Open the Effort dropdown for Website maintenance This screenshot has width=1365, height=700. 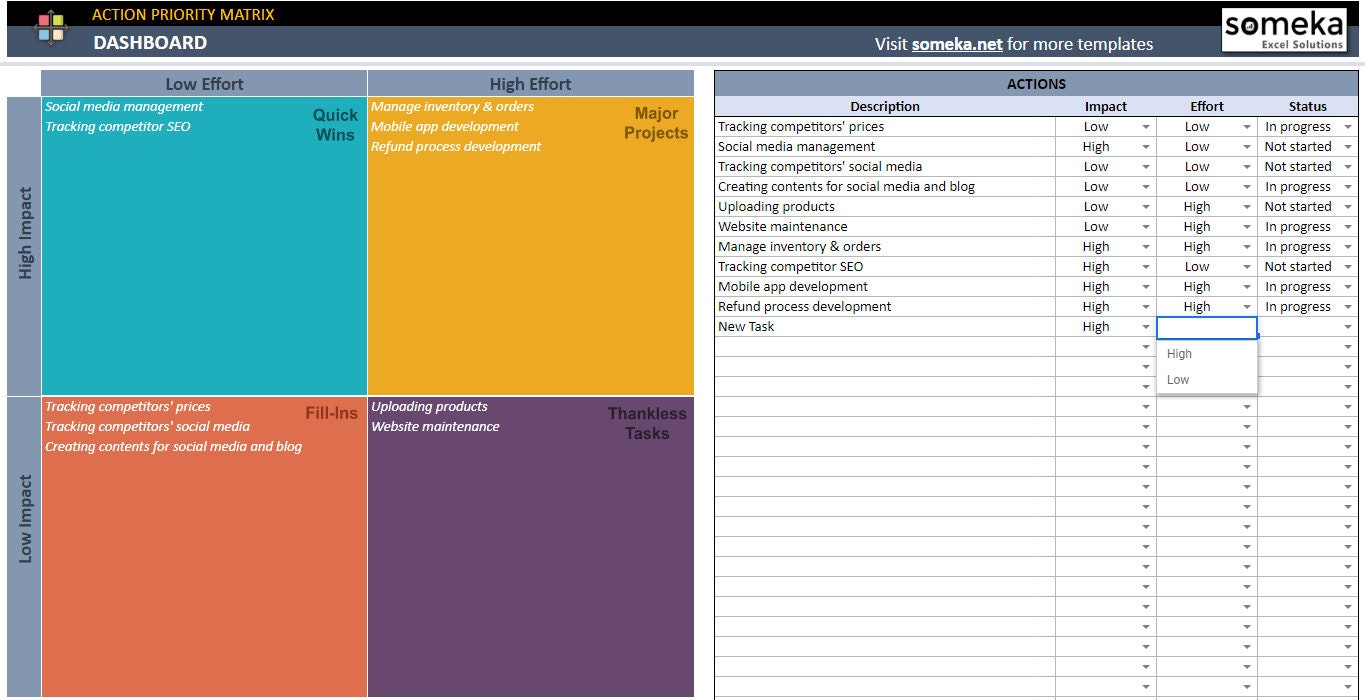1246,226
